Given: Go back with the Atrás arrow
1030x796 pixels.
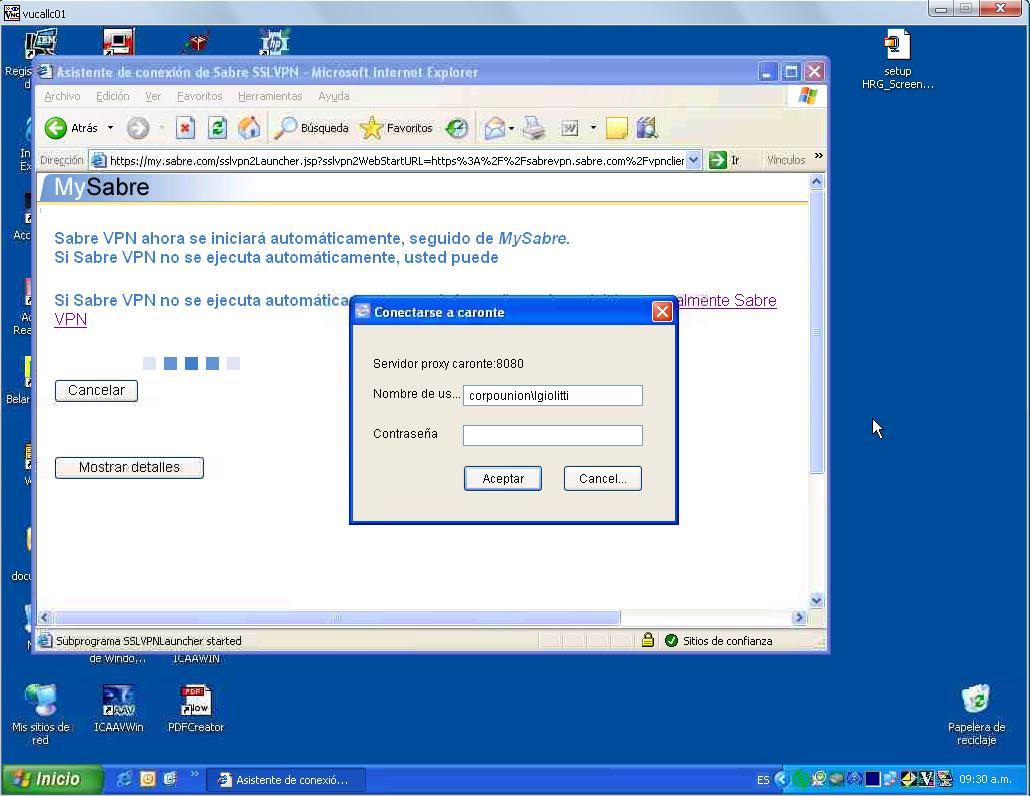Looking at the screenshot, I should [71, 128].
